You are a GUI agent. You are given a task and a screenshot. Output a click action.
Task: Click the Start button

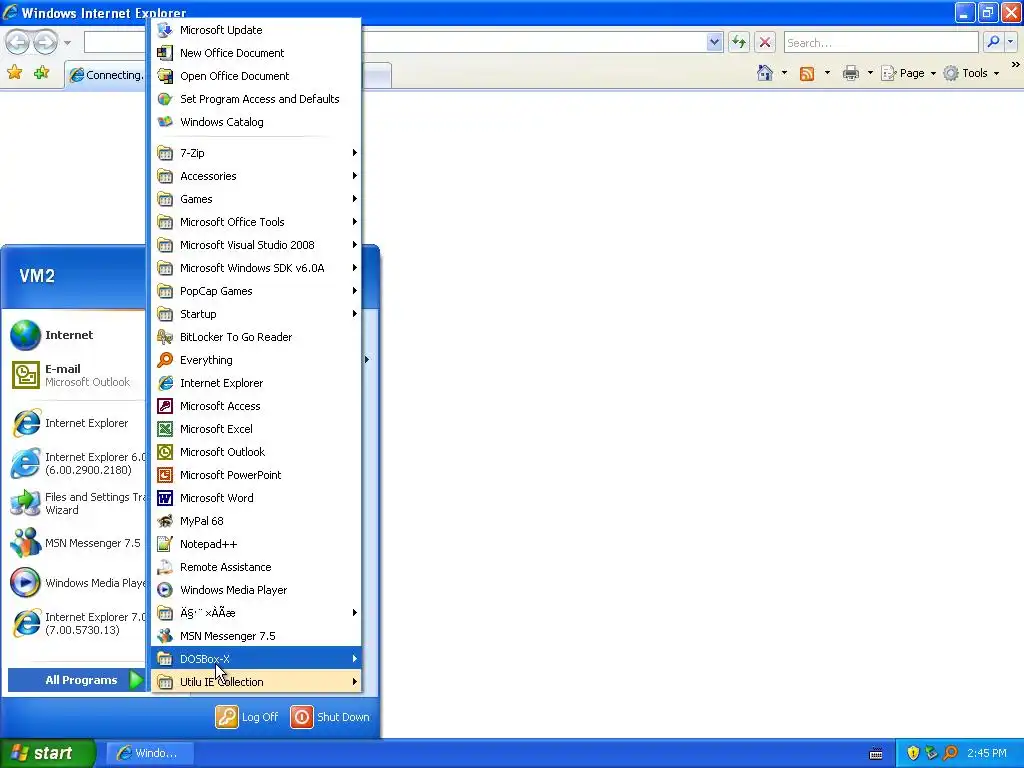pyautogui.click(x=48, y=753)
